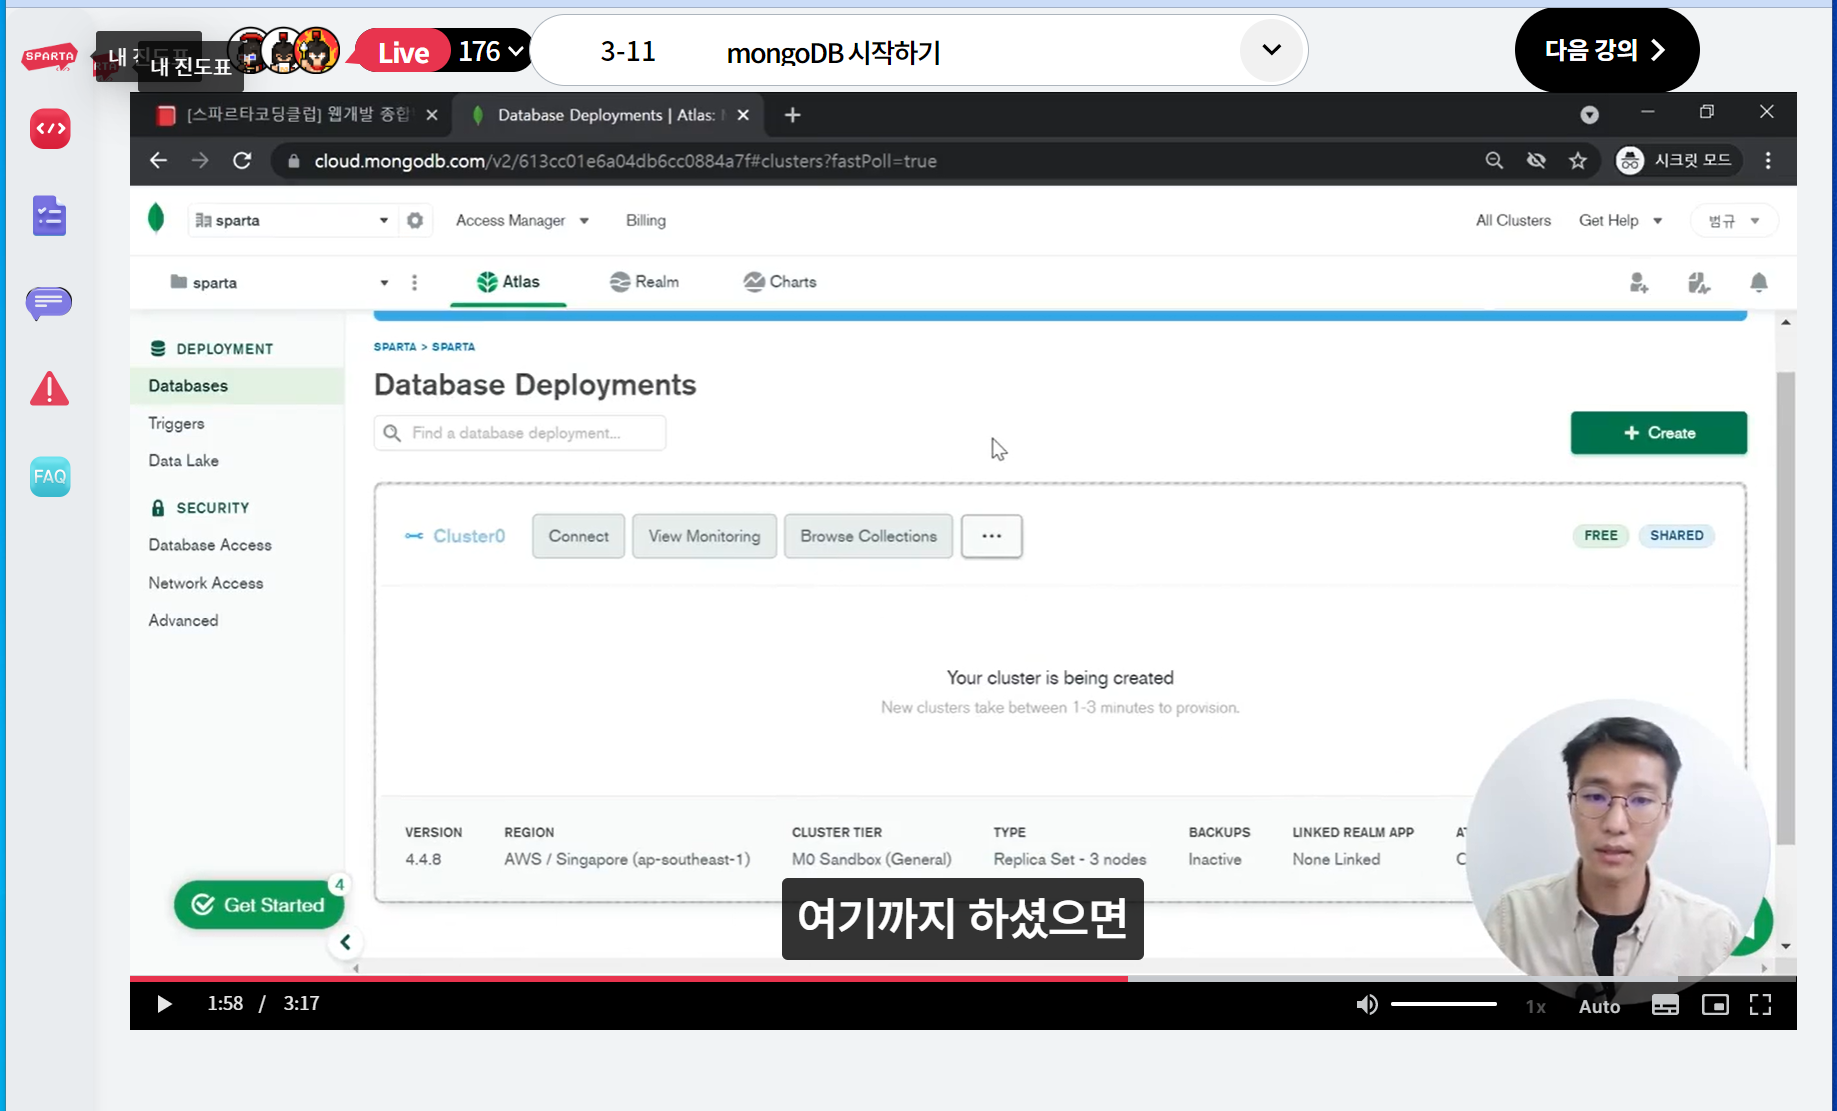Image resolution: width=1837 pixels, height=1111 pixels.
Task: Focus the Find a database deployment field
Action: (519, 433)
